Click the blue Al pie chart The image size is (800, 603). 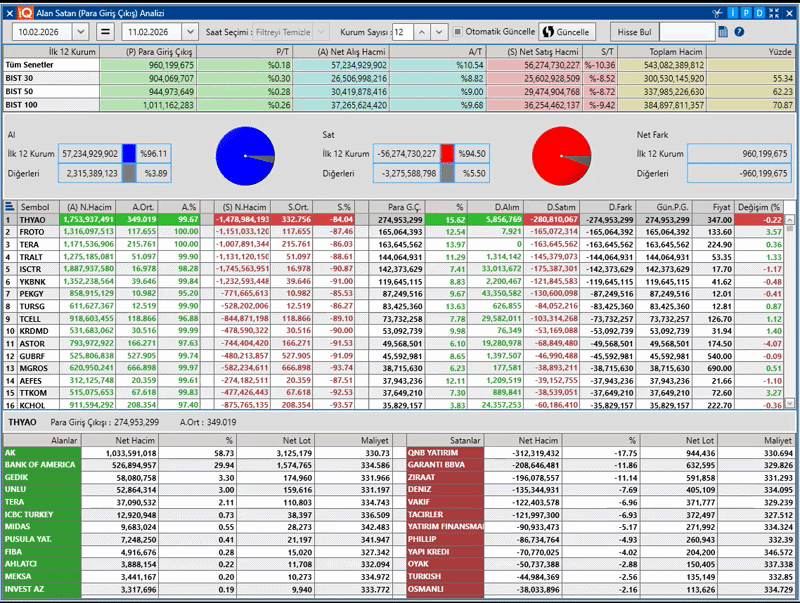click(245, 156)
